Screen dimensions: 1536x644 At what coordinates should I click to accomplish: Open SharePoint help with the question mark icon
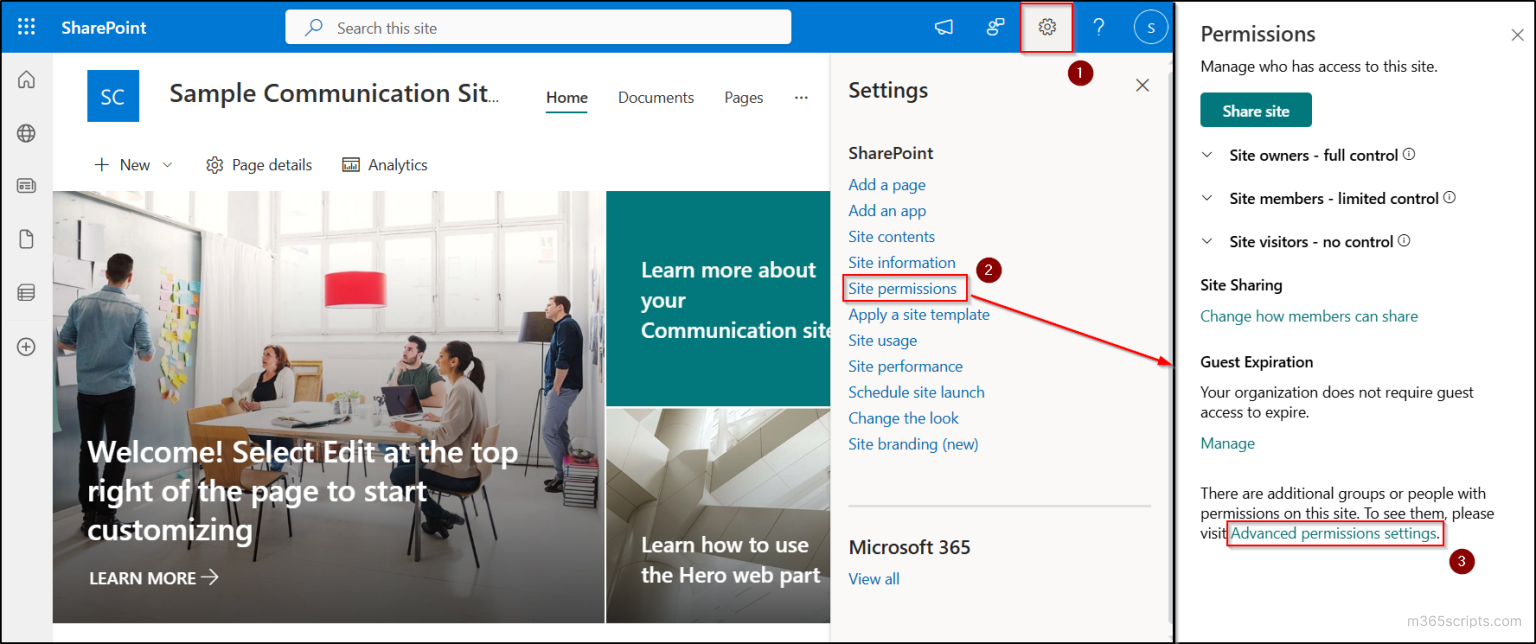1098,27
